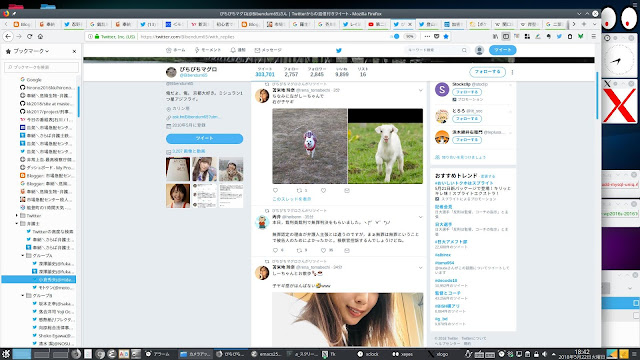The width and height of the screenshot is (640, 360).
Task: Open the Firefox library icon
Action: 496,36
